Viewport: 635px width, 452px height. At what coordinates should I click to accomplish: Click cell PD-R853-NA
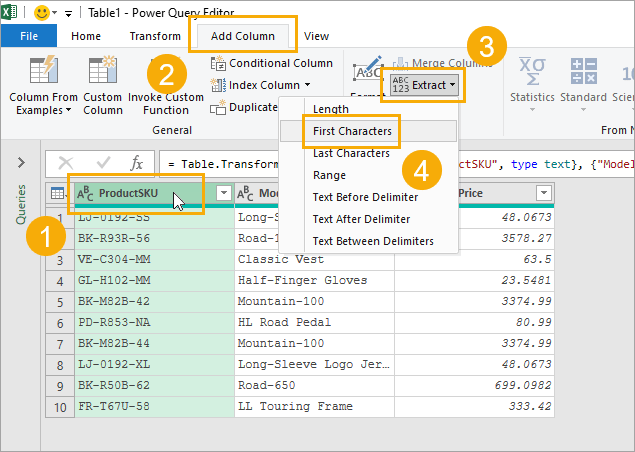pos(154,322)
